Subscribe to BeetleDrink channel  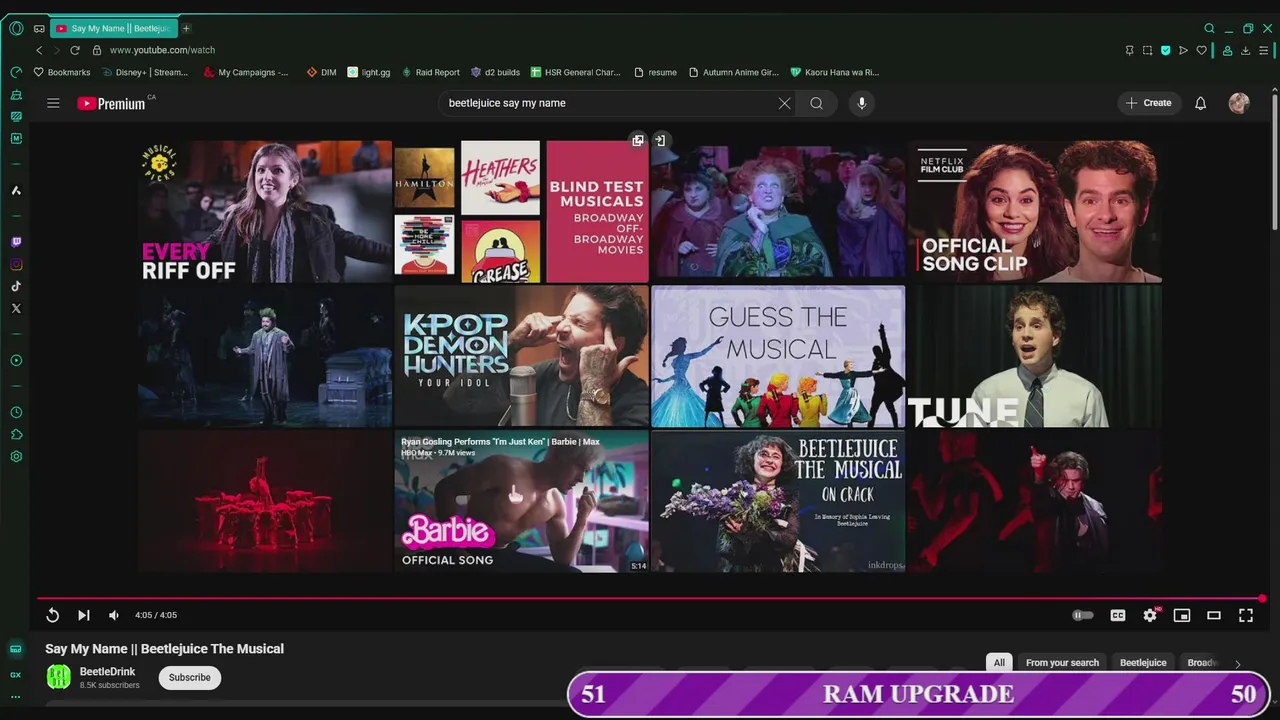pyautogui.click(x=189, y=677)
